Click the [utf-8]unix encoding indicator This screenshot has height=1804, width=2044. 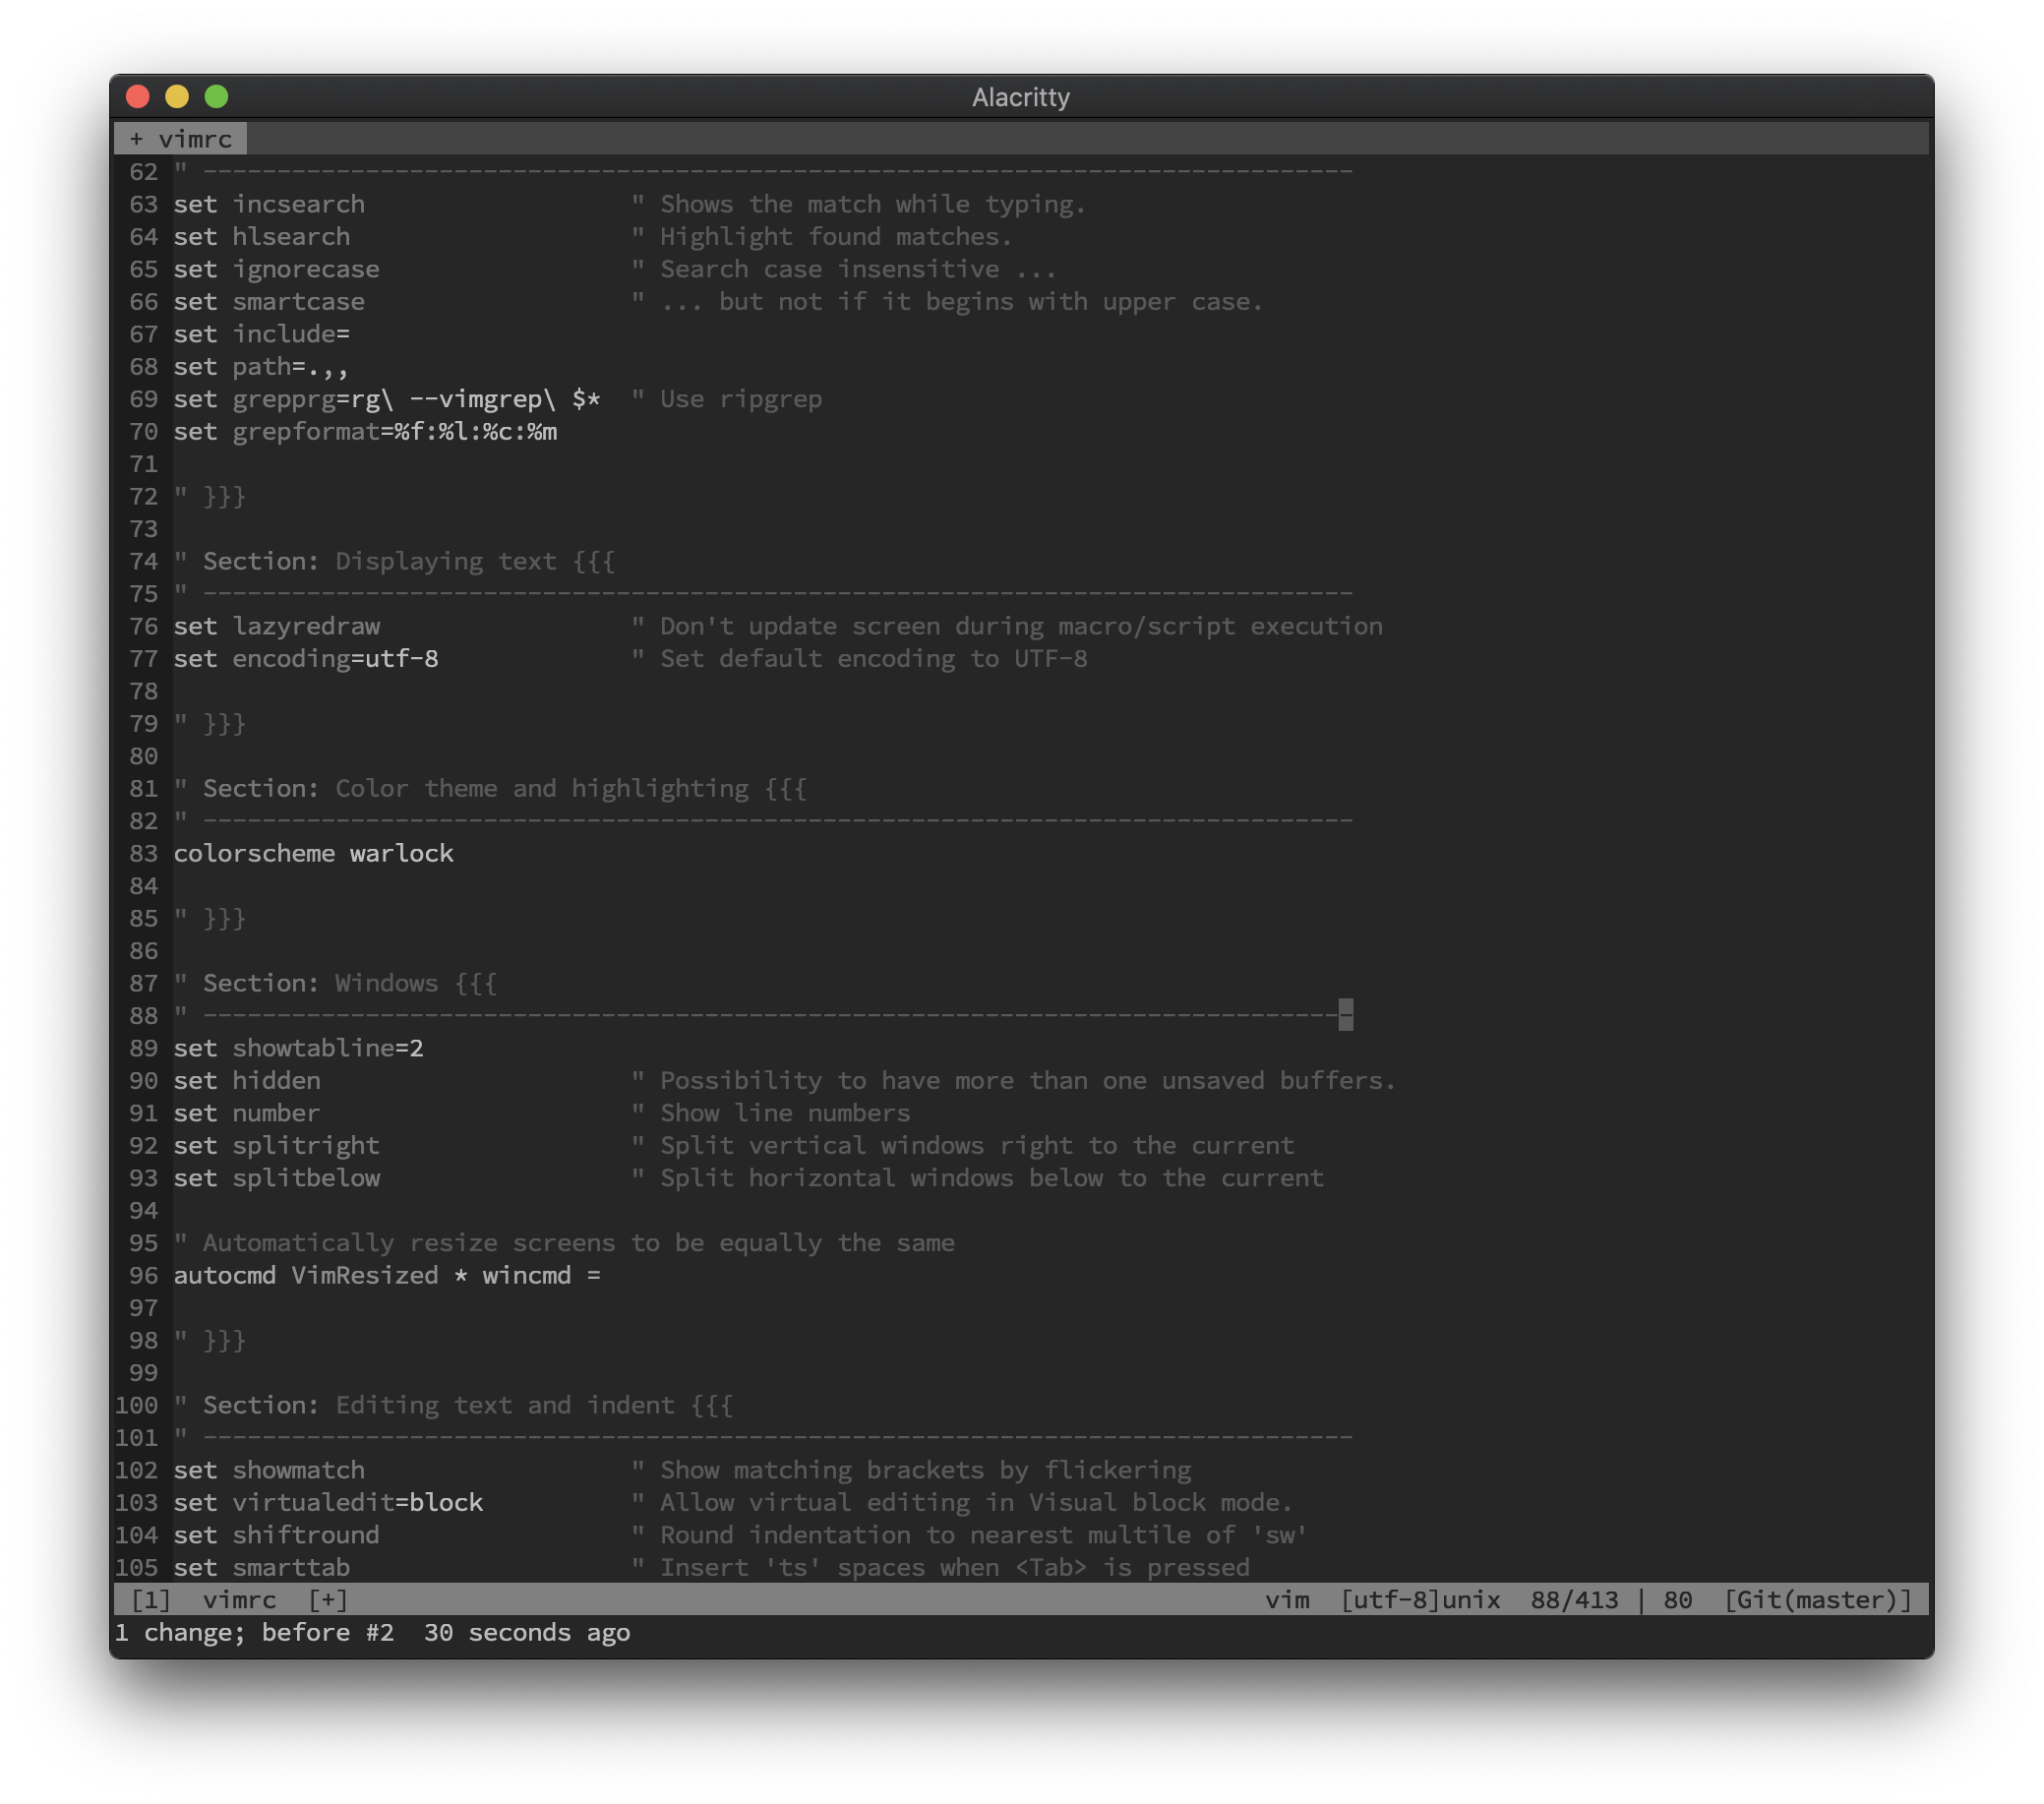pos(1420,1600)
